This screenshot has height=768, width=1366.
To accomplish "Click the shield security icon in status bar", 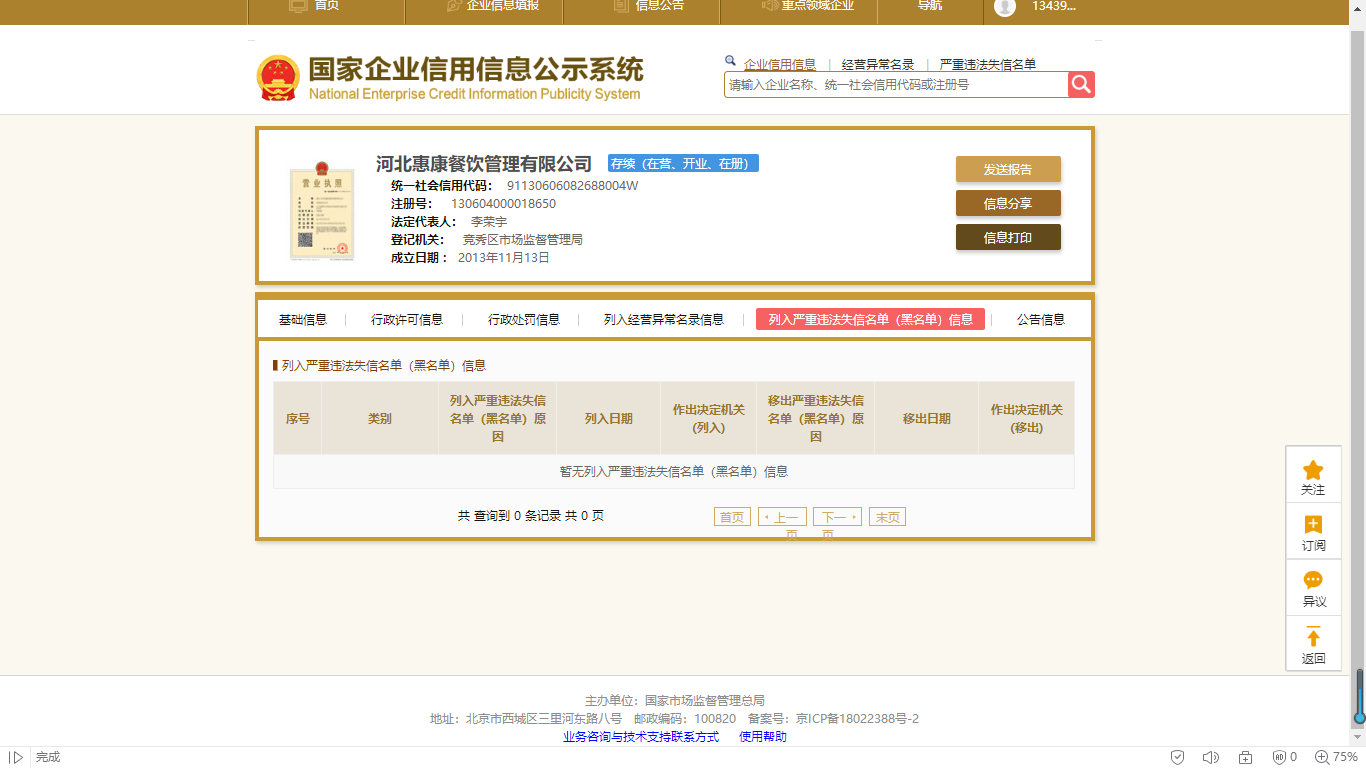I will click(x=1178, y=757).
